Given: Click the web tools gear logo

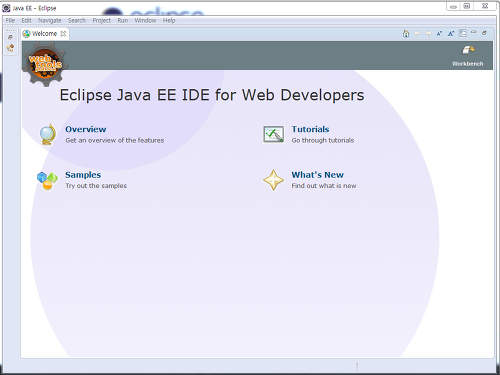Looking at the screenshot, I should coord(45,63).
